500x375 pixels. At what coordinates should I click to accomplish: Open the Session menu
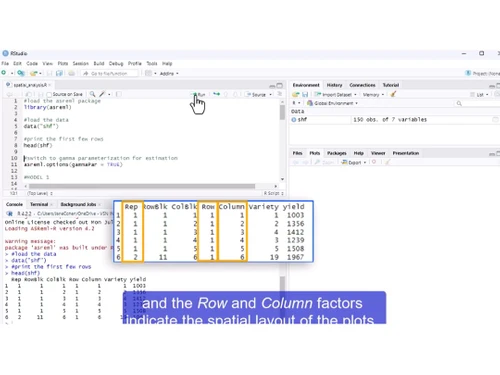coord(81,63)
